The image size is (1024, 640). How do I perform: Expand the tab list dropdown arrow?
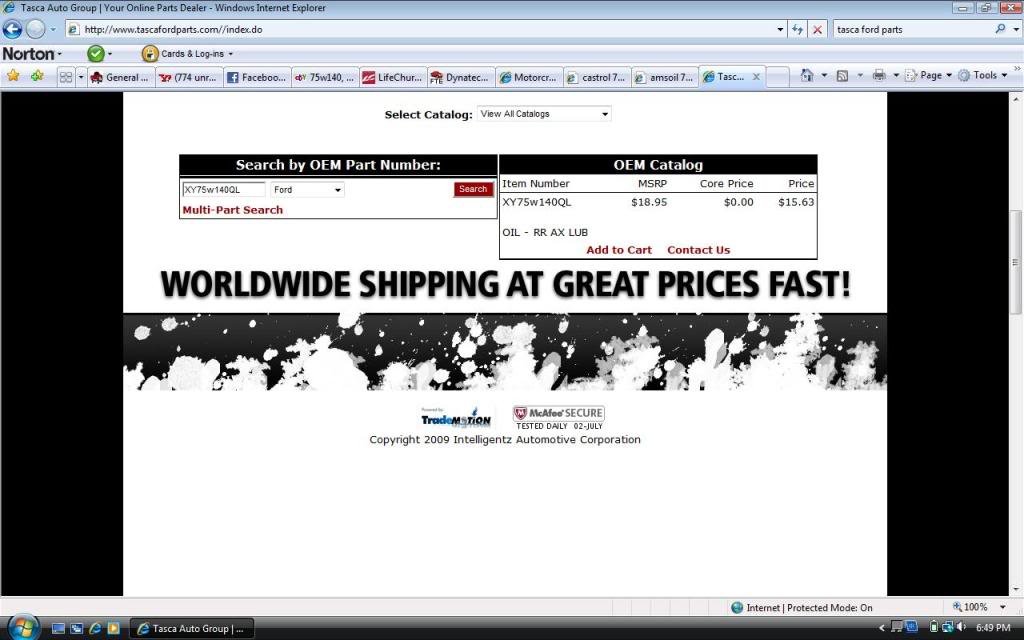pos(81,77)
